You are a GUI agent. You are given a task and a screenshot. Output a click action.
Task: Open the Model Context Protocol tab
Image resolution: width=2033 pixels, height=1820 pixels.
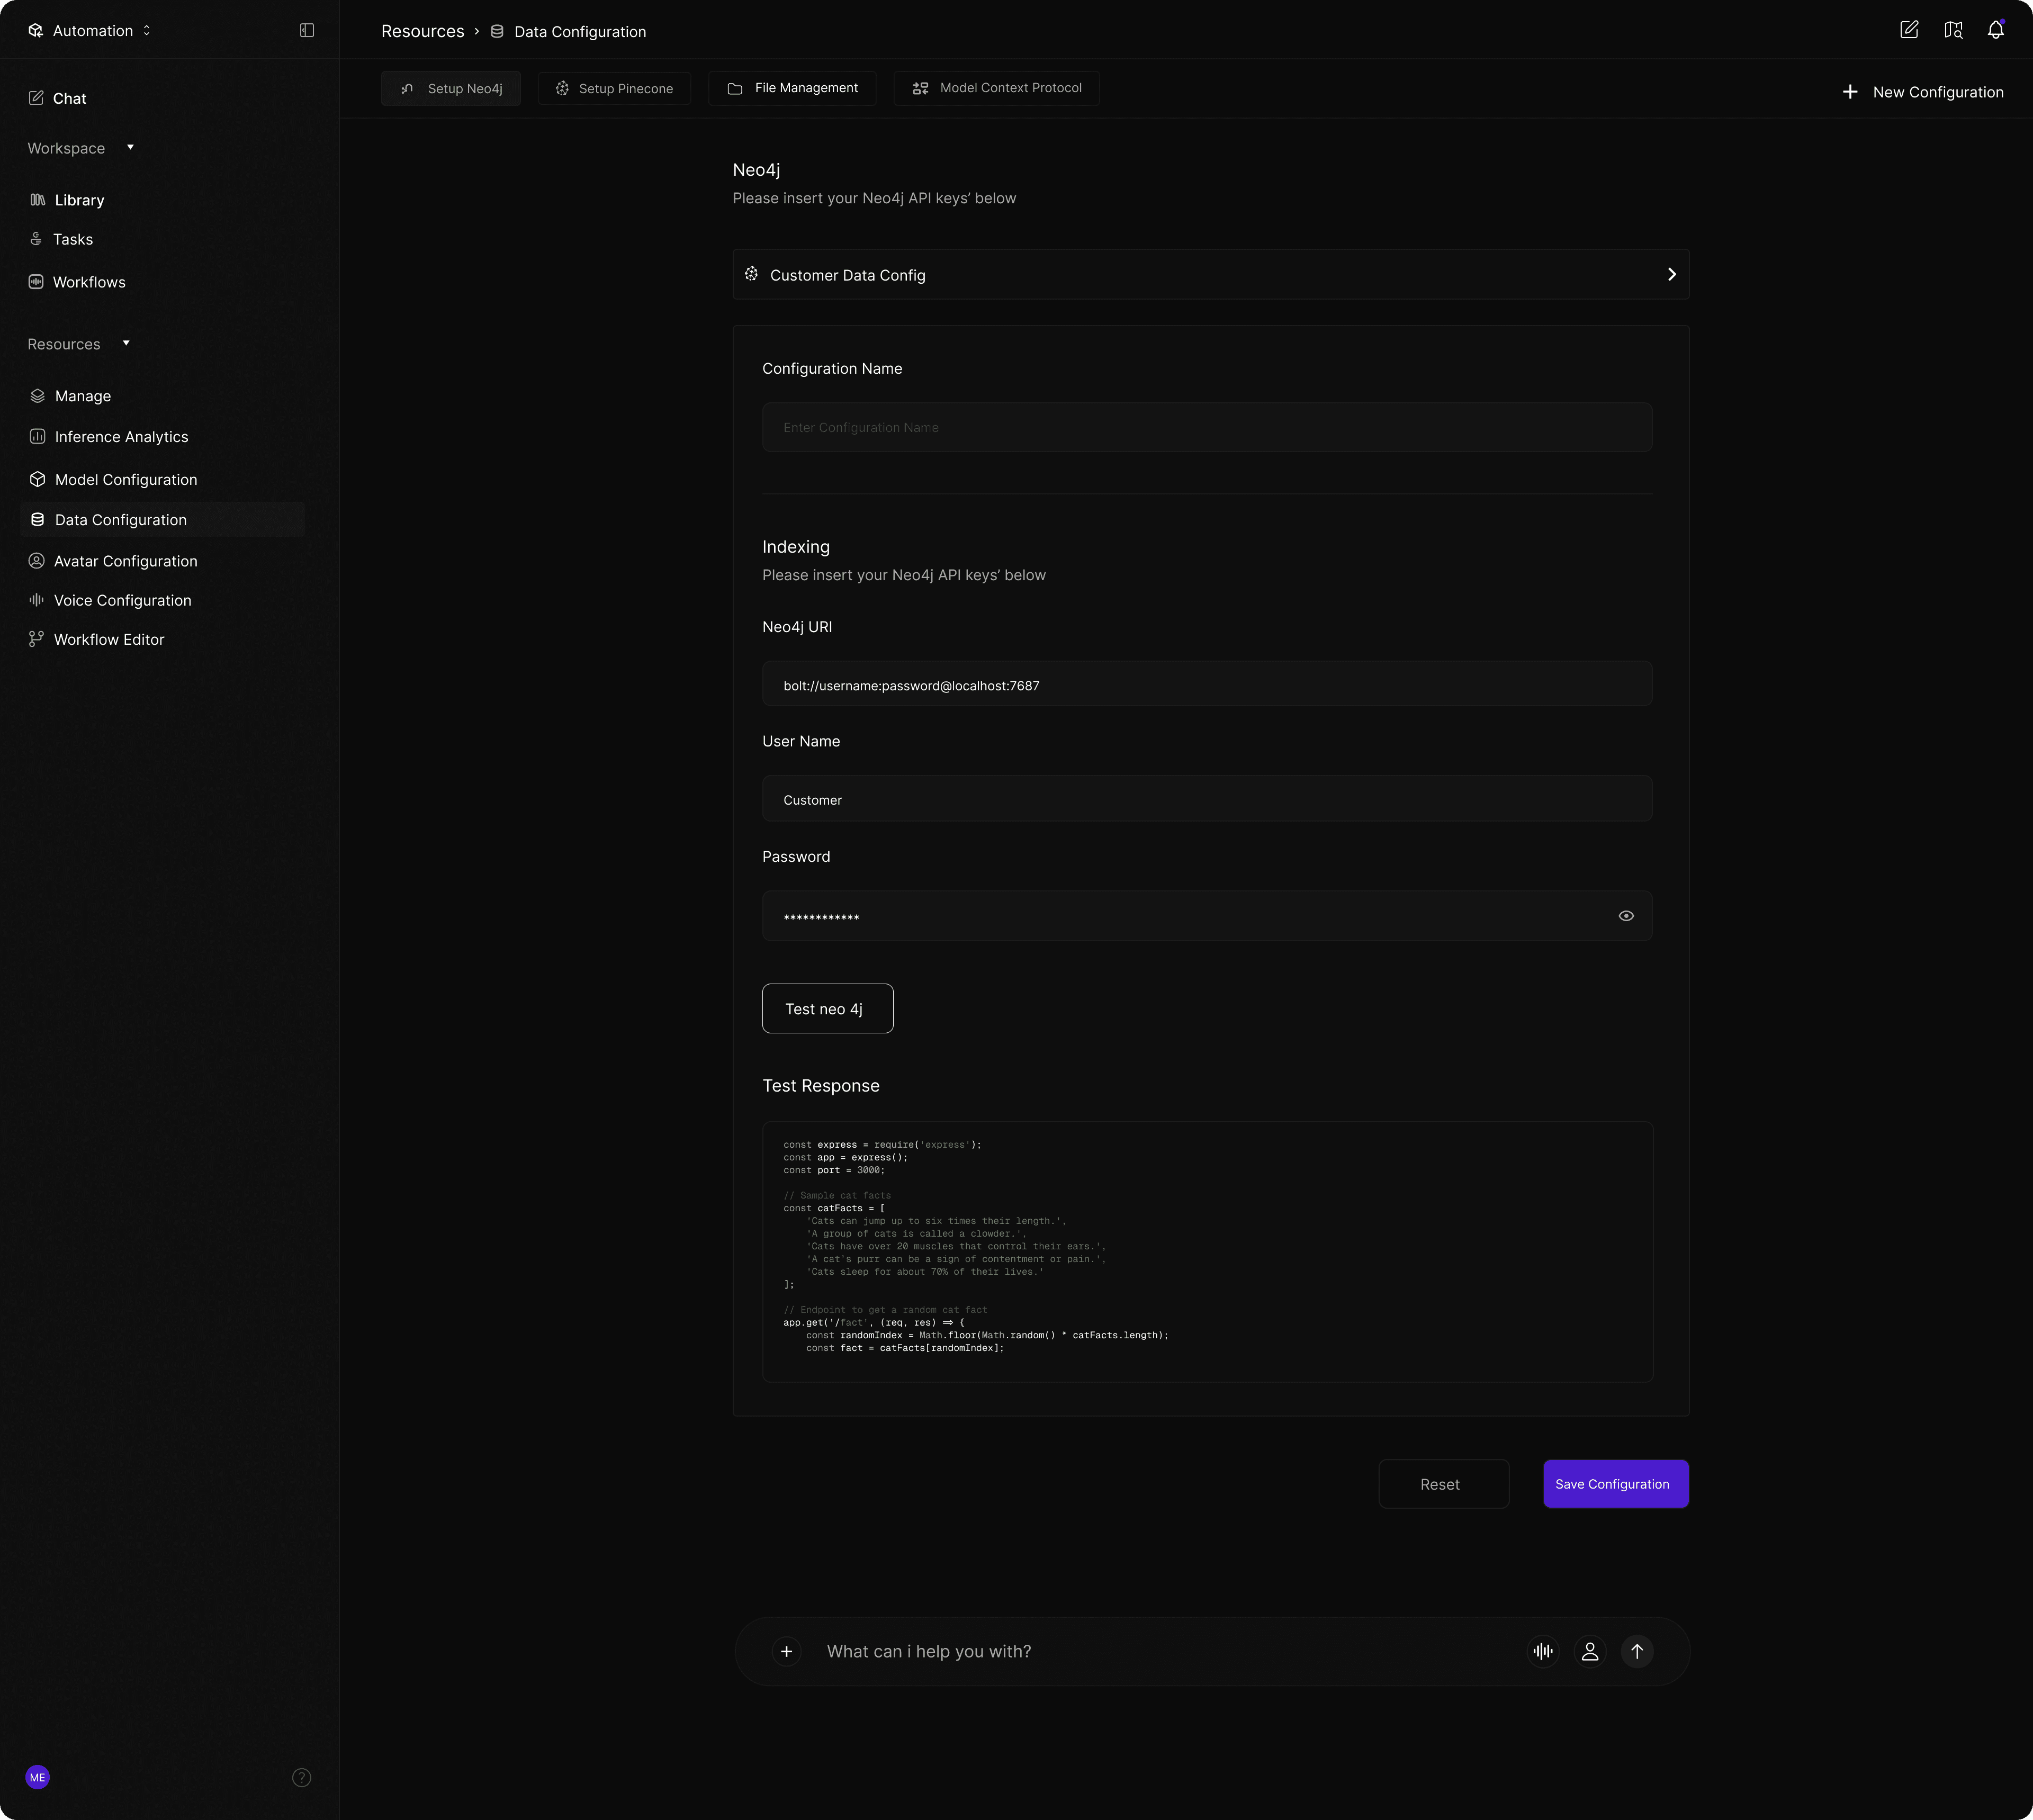click(996, 88)
